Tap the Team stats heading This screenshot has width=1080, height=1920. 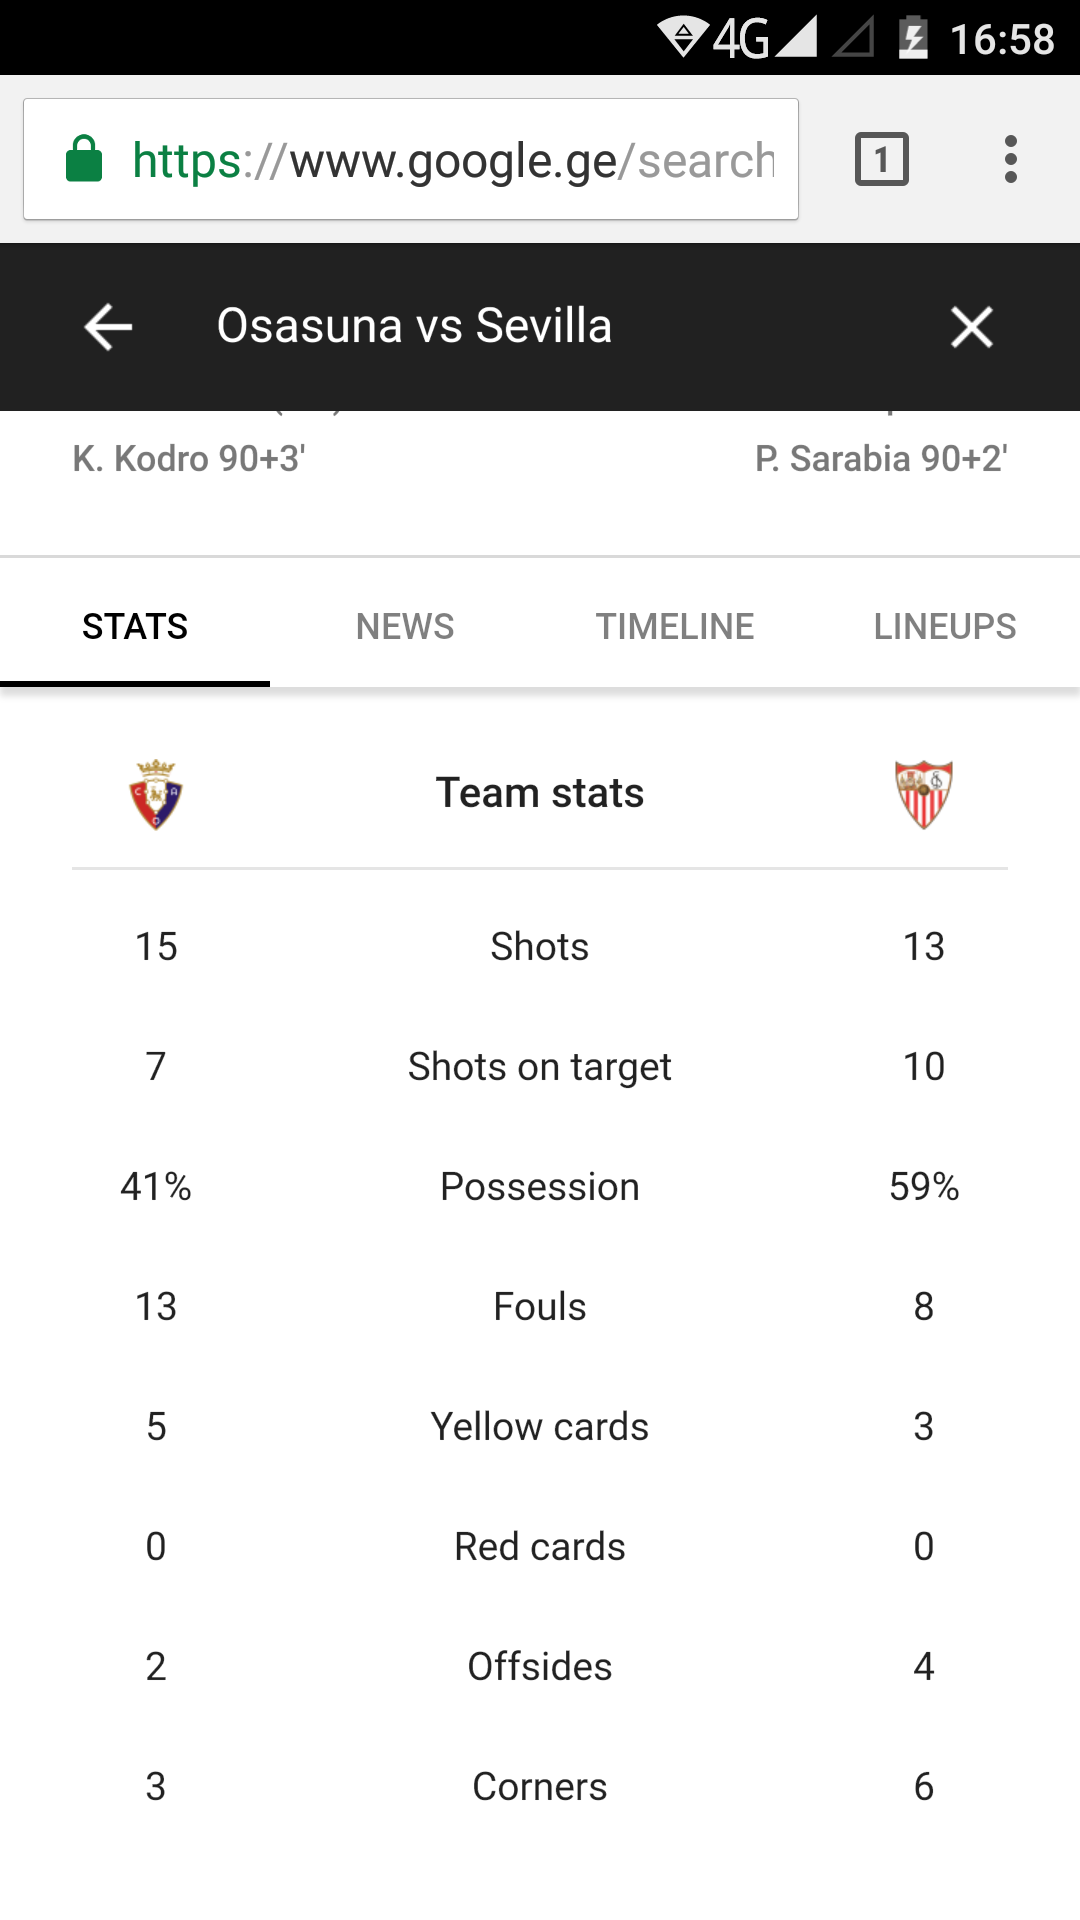[x=540, y=793]
